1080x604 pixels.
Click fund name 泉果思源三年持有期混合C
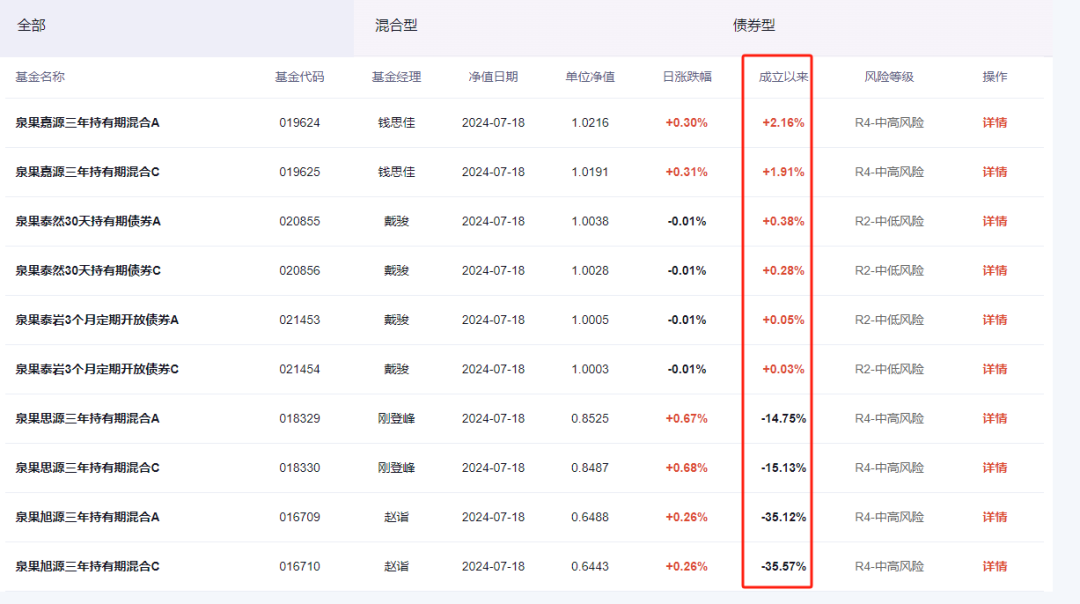pos(87,468)
